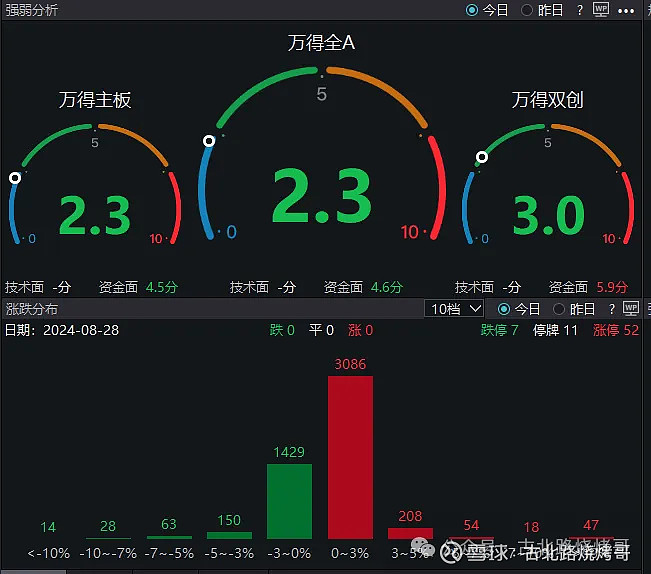Viewport: 651px width, 574px height.
Task: Click WP export icon in 涨跌分布 header
Action: point(631,309)
